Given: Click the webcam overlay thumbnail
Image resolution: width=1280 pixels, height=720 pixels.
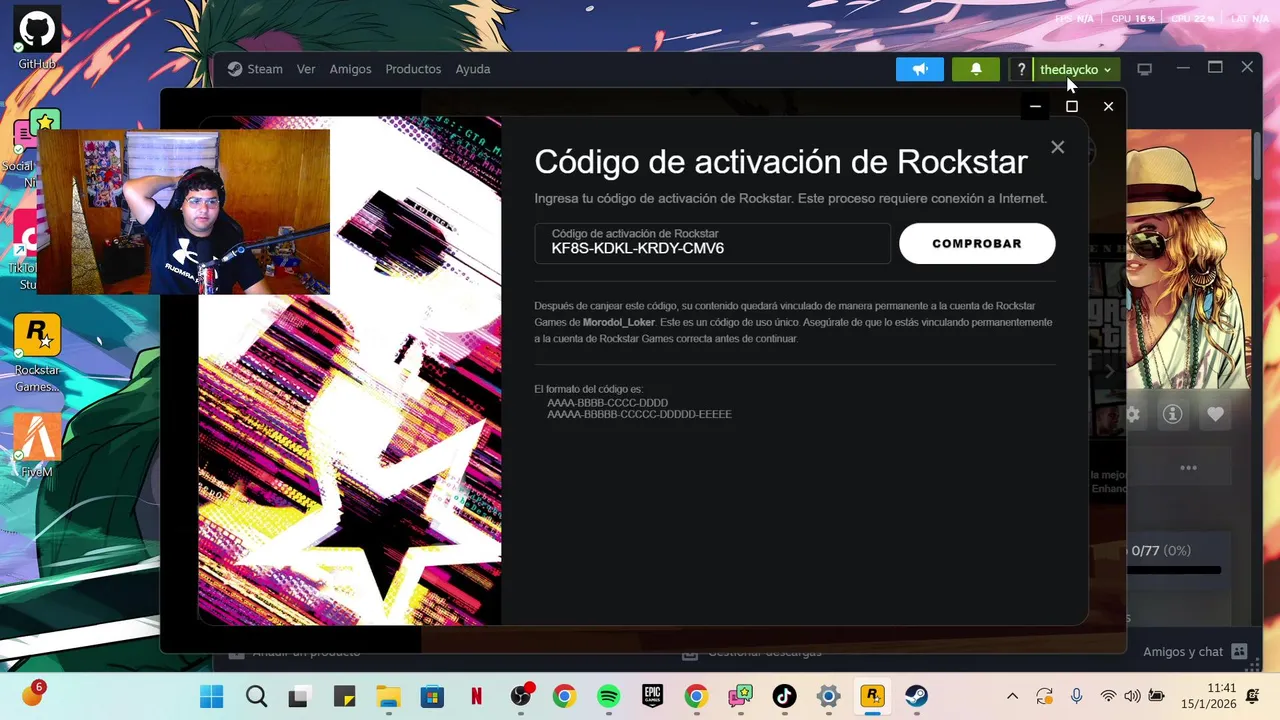Looking at the screenshot, I should coord(184,212).
